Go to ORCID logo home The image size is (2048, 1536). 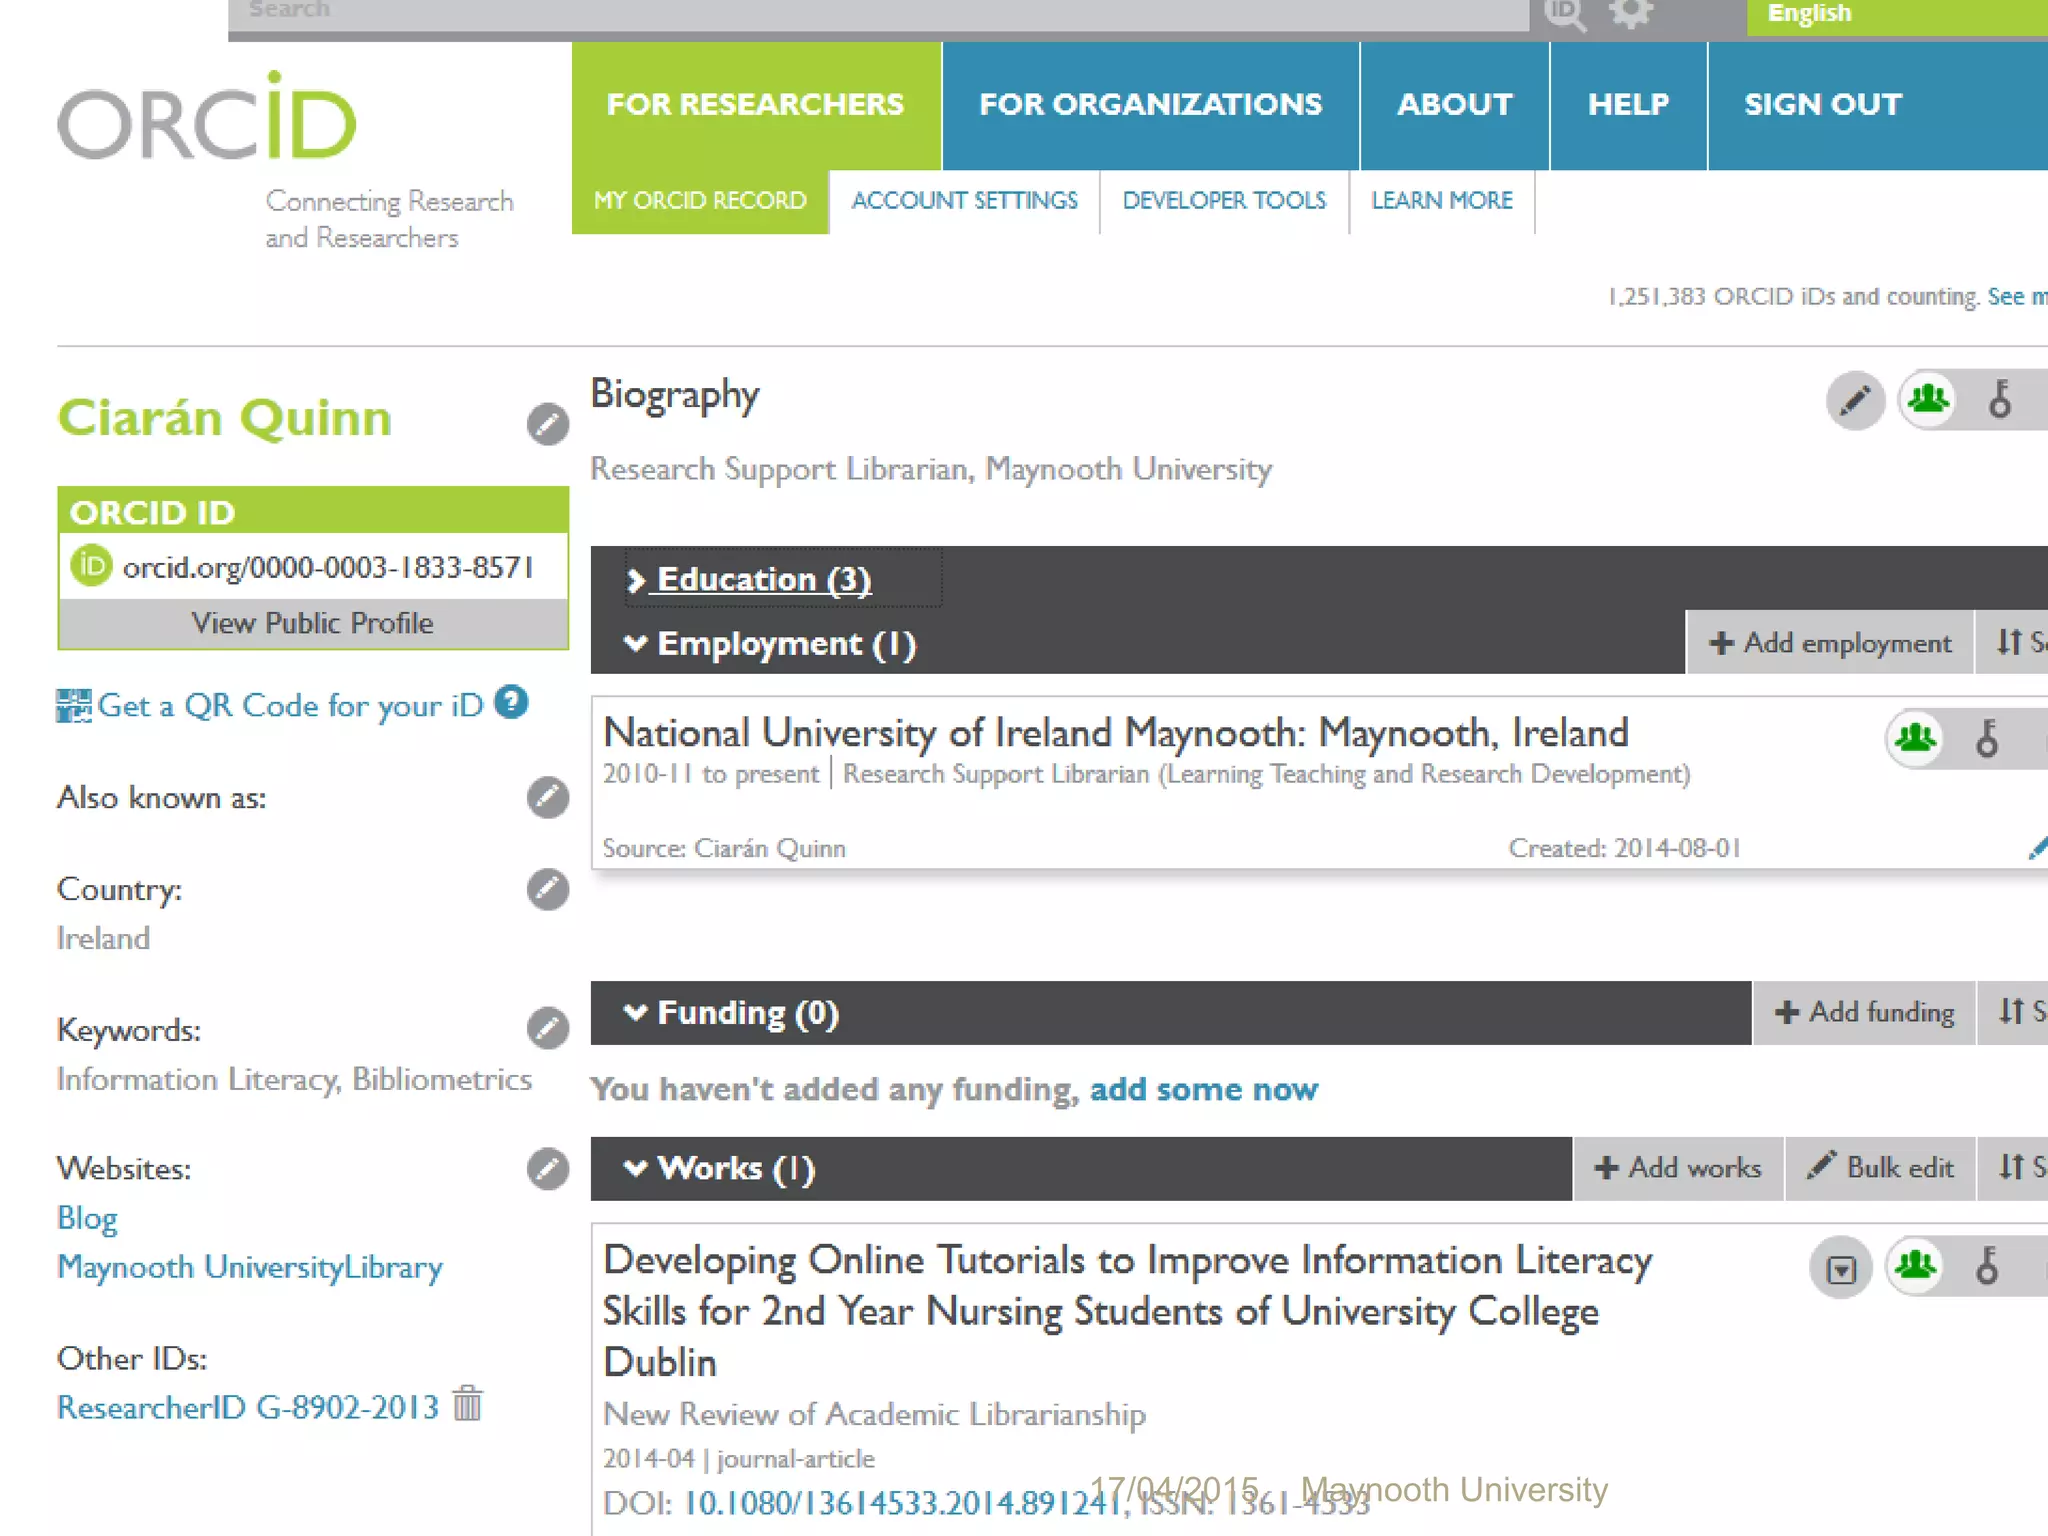click(x=207, y=116)
